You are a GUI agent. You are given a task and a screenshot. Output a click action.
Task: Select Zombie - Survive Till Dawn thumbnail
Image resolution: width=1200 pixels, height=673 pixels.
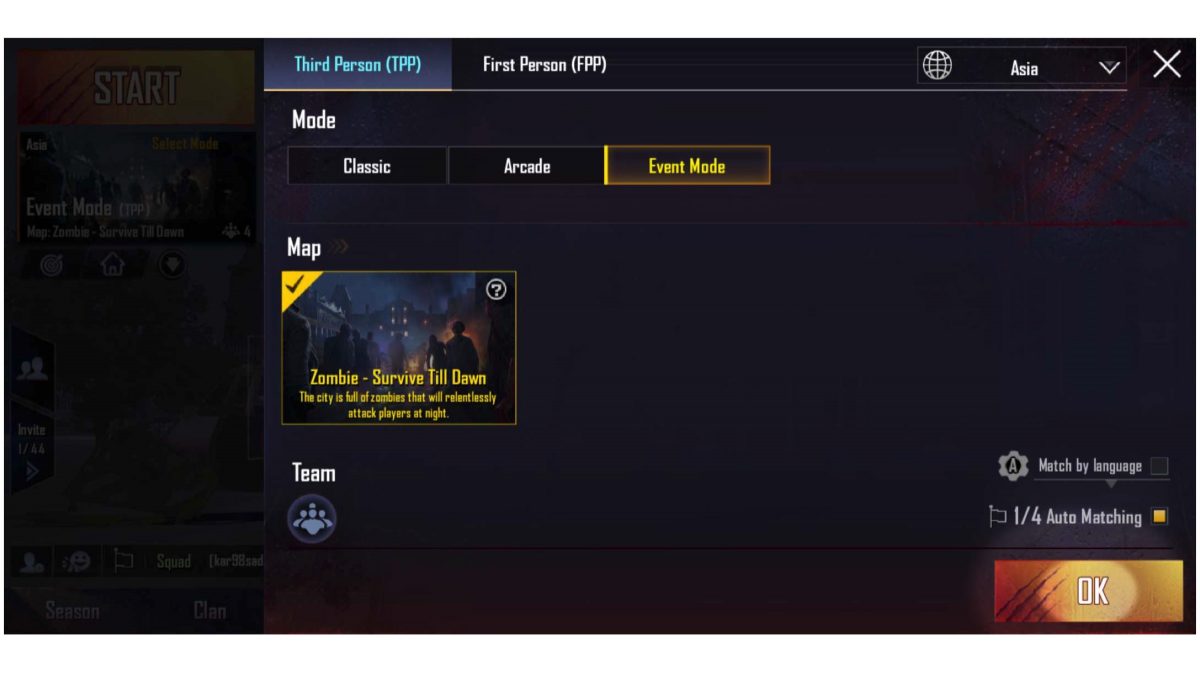pyautogui.click(x=399, y=348)
